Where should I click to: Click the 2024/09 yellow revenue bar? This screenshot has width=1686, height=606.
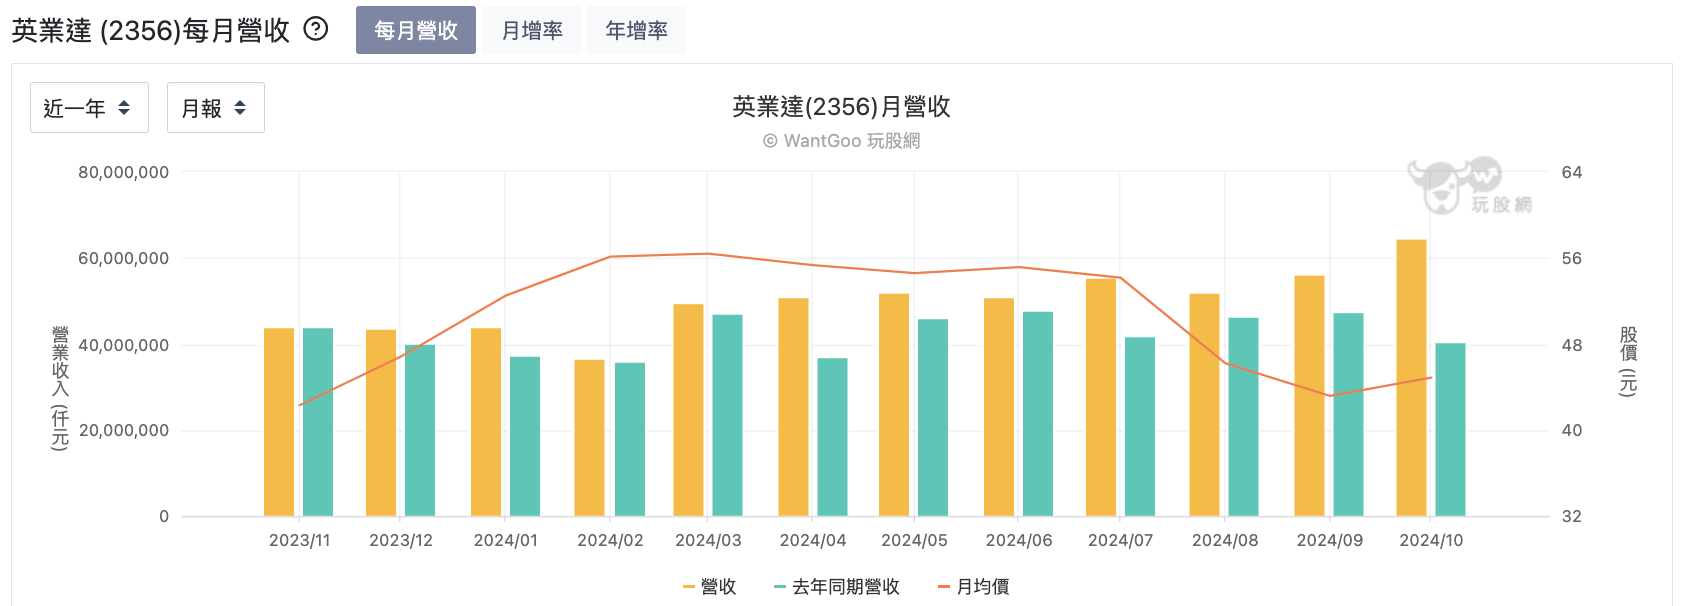click(1309, 396)
